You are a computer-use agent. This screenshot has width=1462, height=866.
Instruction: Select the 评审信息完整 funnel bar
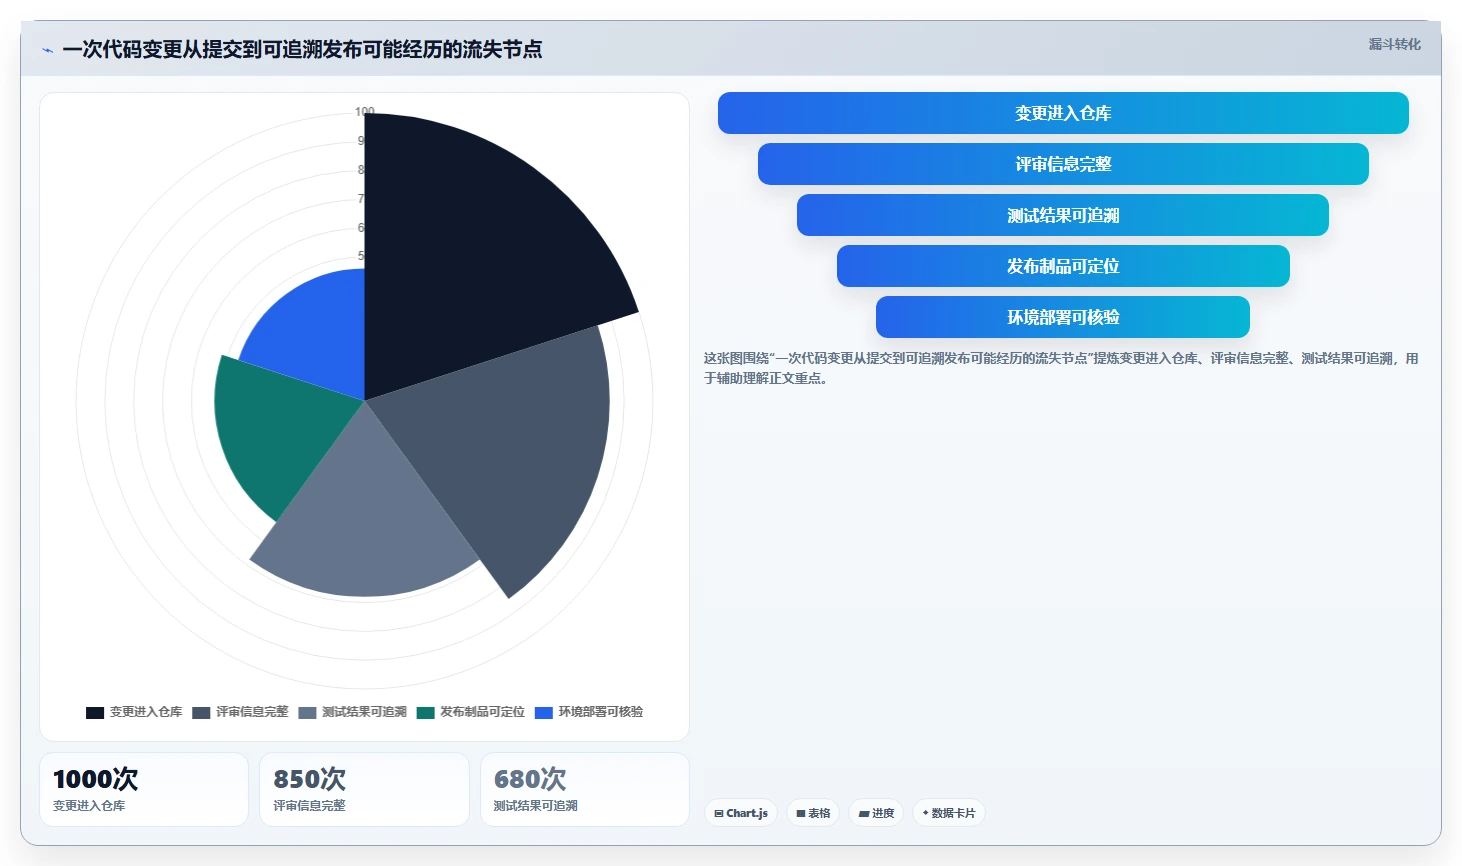click(1063, 164)
